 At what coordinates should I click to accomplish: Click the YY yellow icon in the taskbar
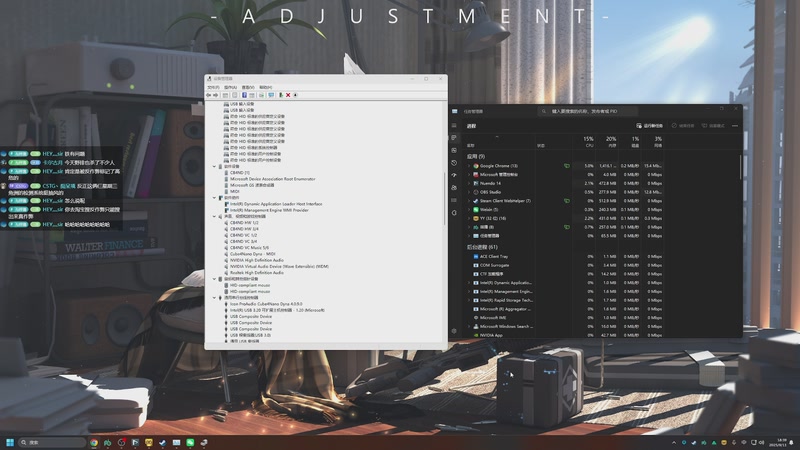tap(149, 442)
